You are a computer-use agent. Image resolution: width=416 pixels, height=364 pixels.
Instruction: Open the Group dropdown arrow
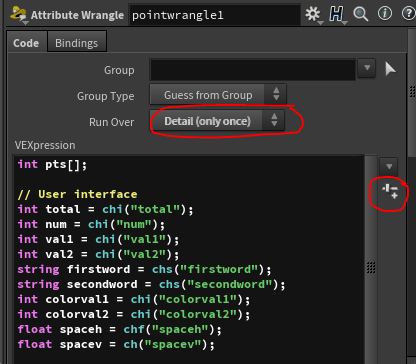click(367, 68)
